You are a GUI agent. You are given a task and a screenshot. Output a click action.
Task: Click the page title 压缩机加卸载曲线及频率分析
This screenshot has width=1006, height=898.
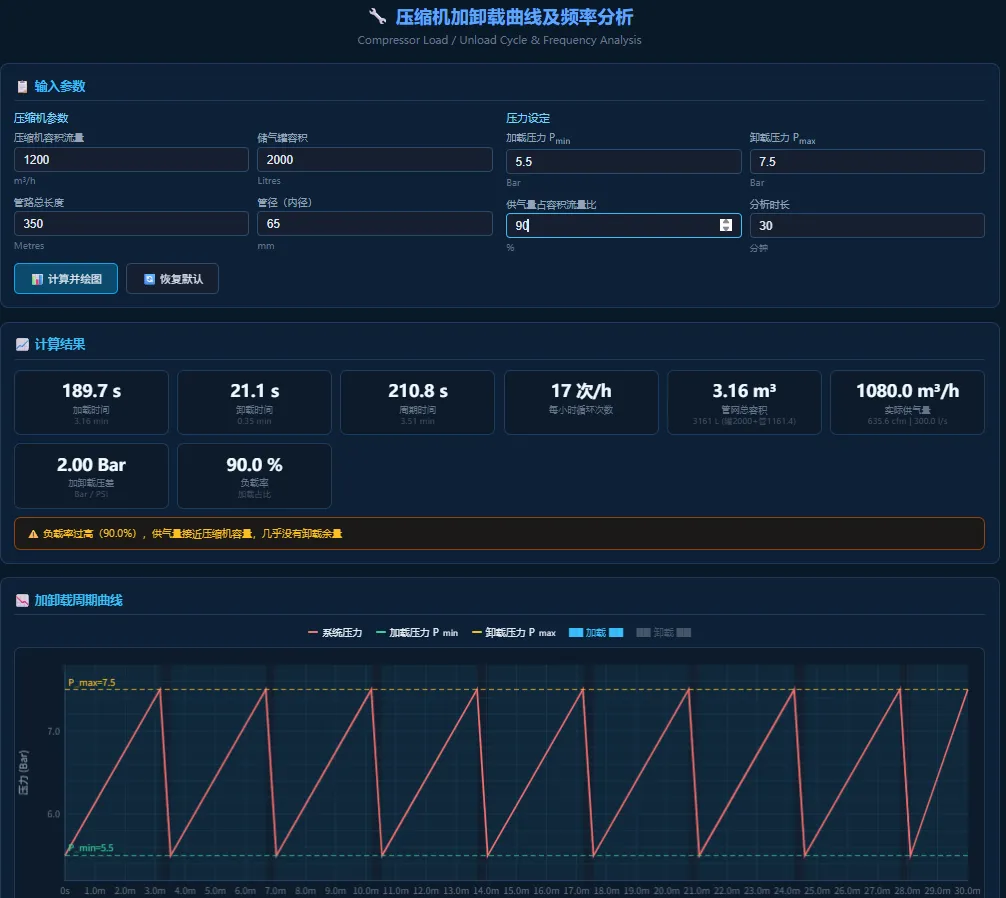tap(514, 17)
